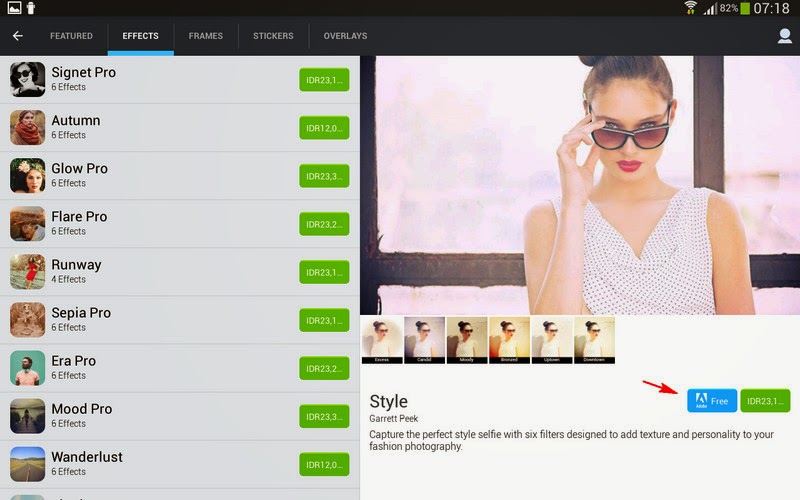The width and height of the screenshot is (800, 500).
Task: Select the "Signet Pro" title text
Action: (x=84, y=72)
